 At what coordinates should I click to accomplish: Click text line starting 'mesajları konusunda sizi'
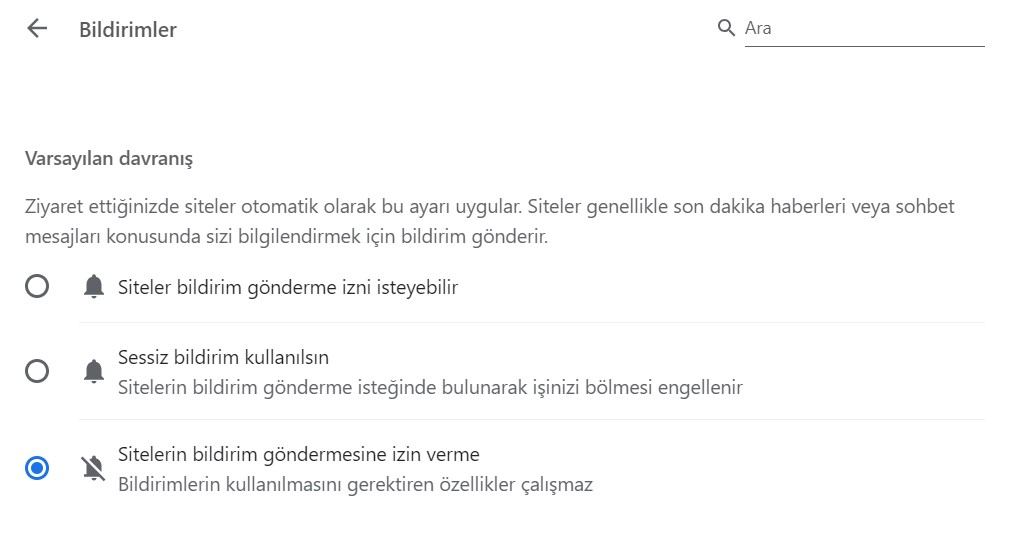[287, 237]
